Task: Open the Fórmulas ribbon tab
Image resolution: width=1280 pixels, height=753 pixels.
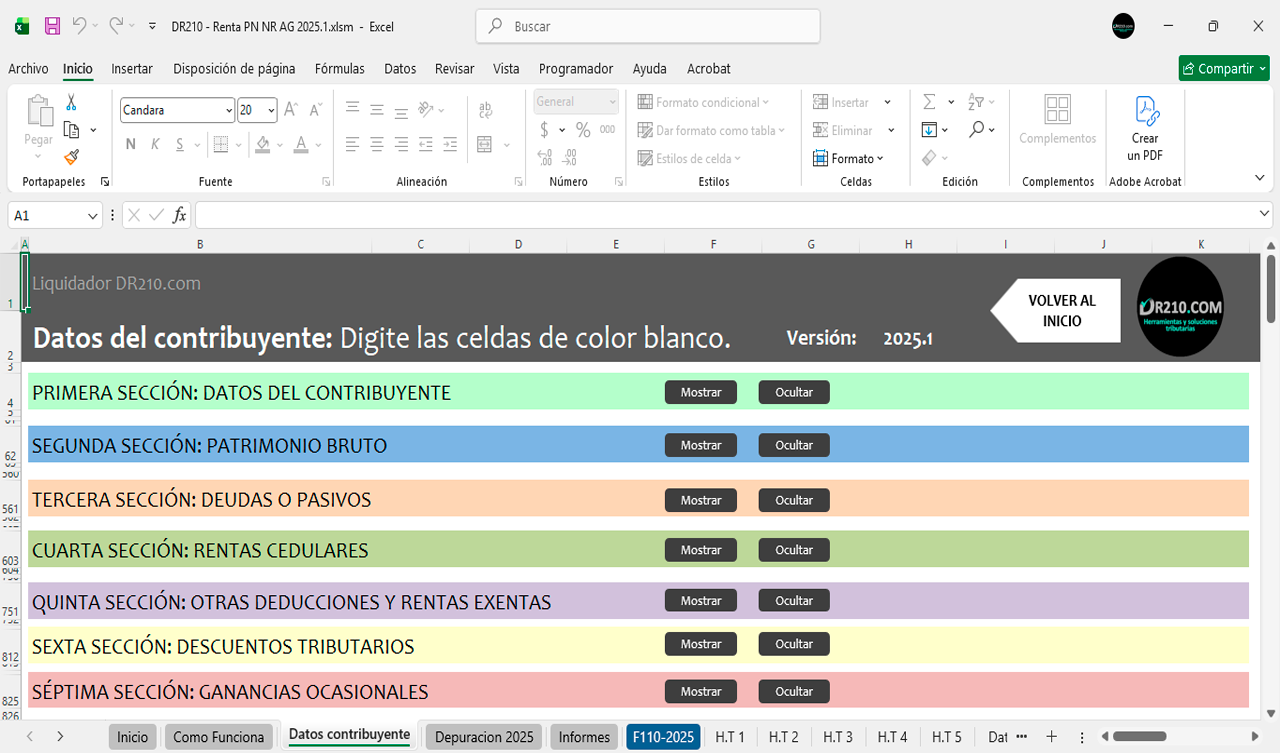Action: pos(339,69)
